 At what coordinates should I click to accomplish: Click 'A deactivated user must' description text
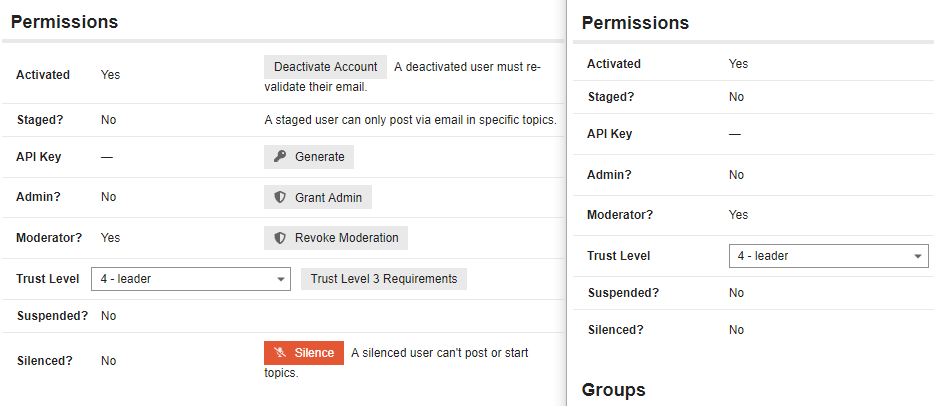pos(403,77)
